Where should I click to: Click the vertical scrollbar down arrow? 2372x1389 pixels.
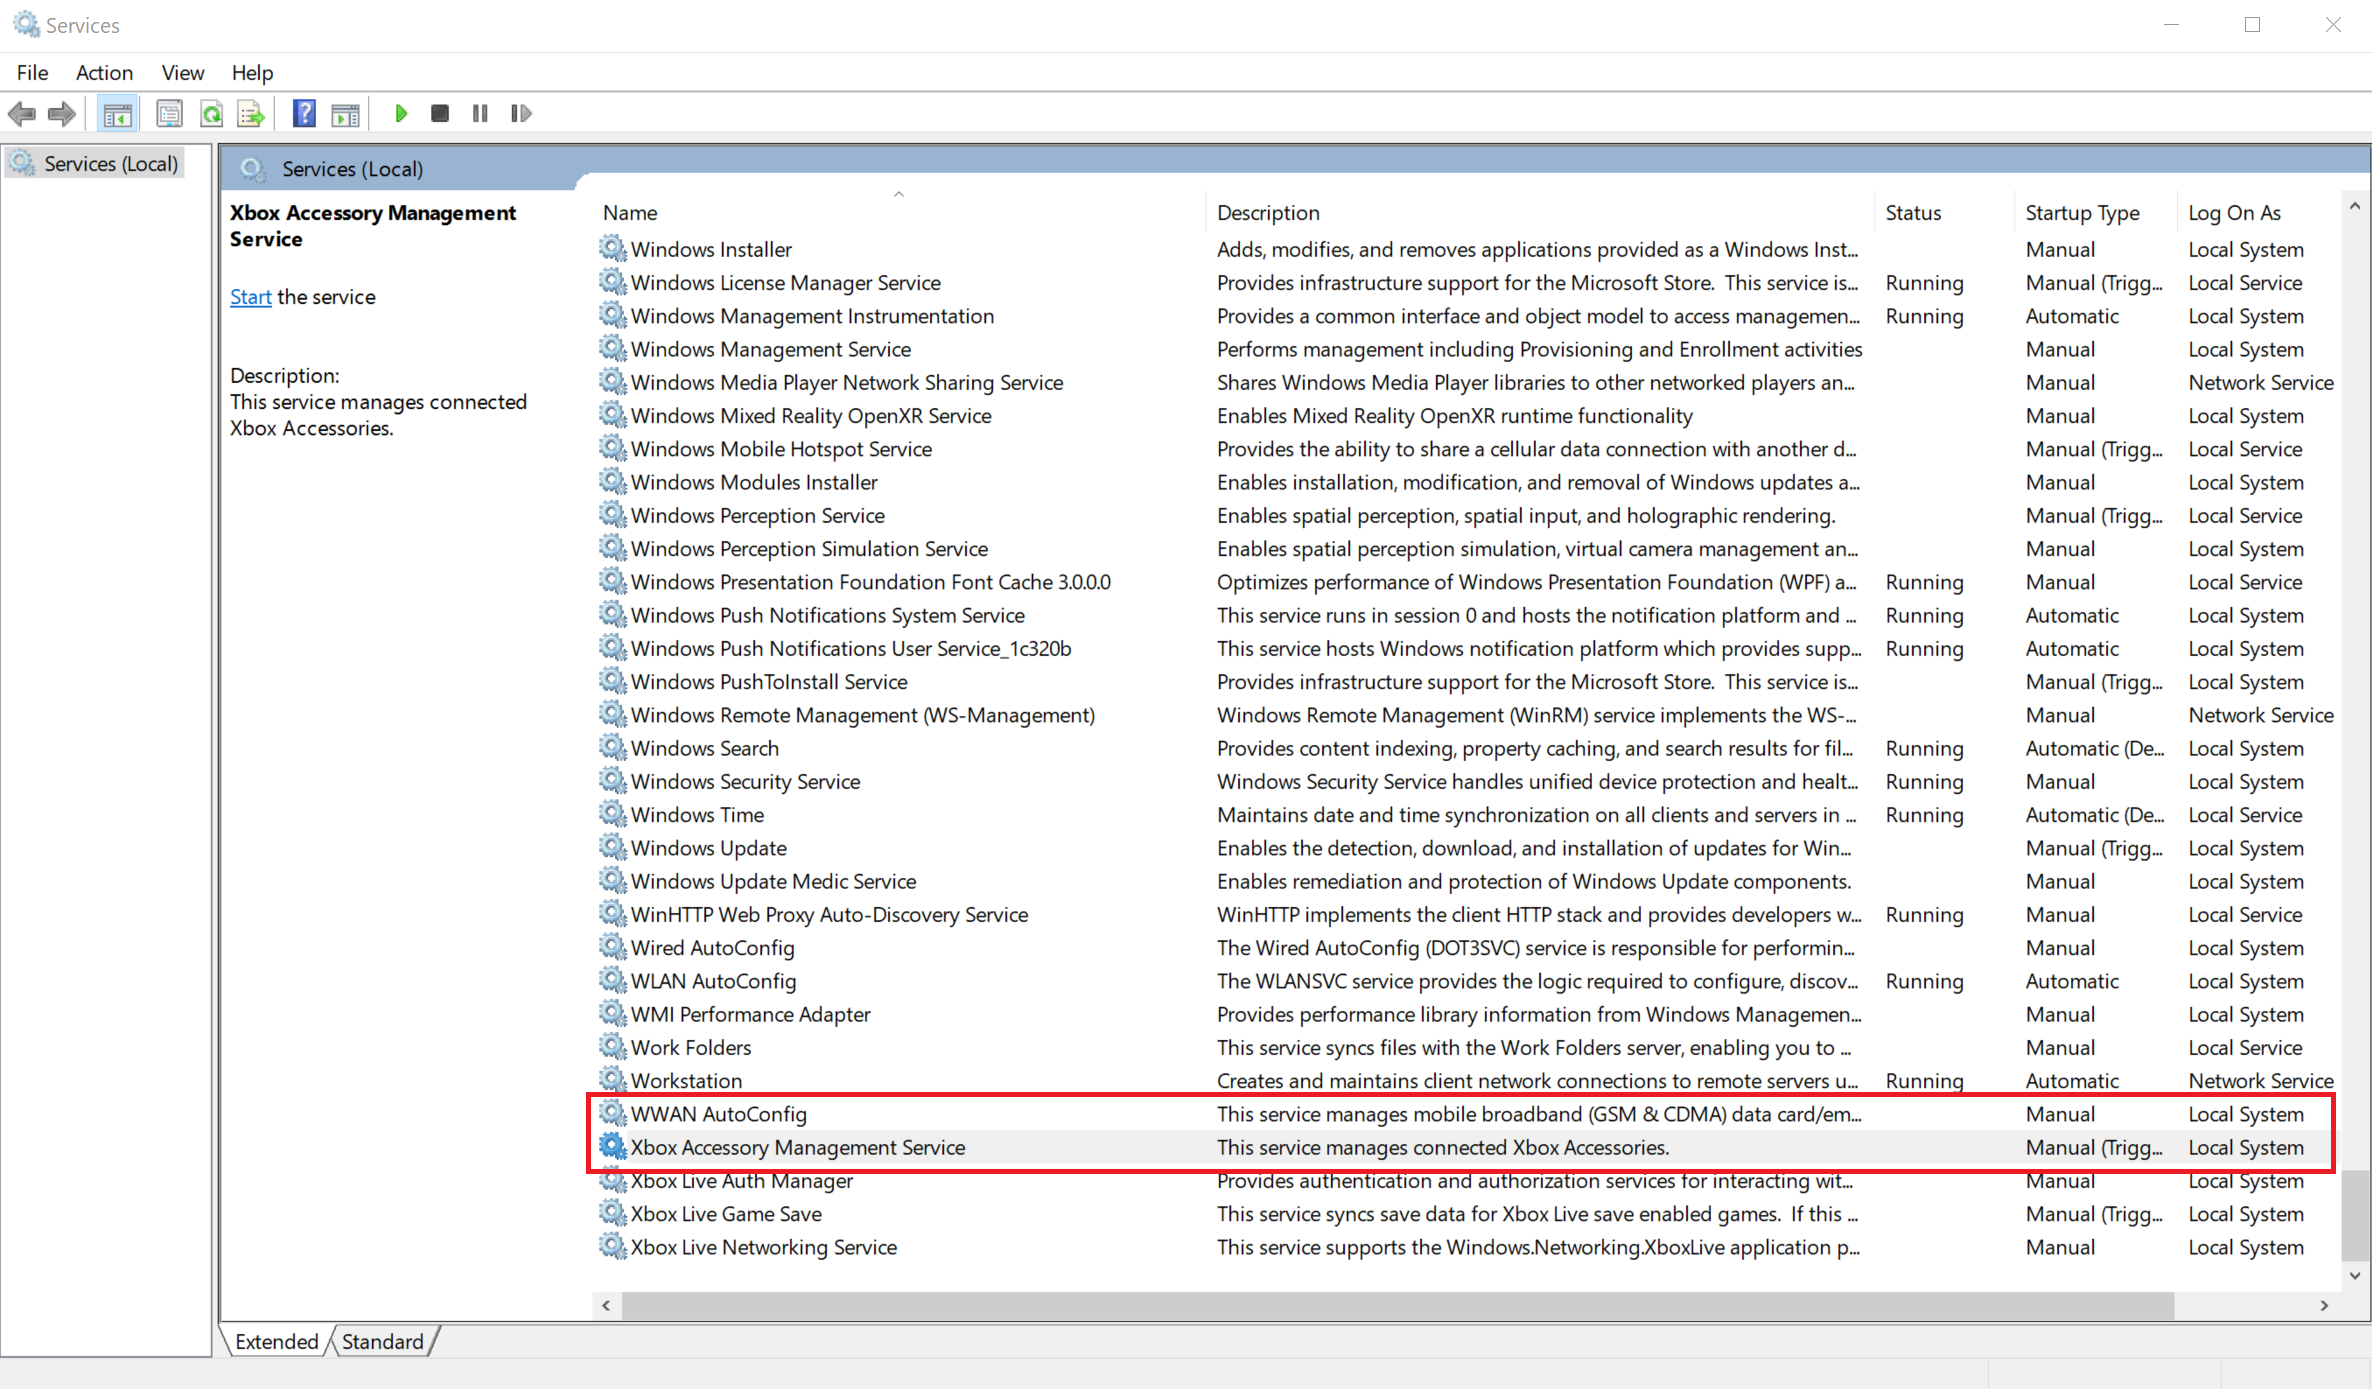tap(2355, 1276)
